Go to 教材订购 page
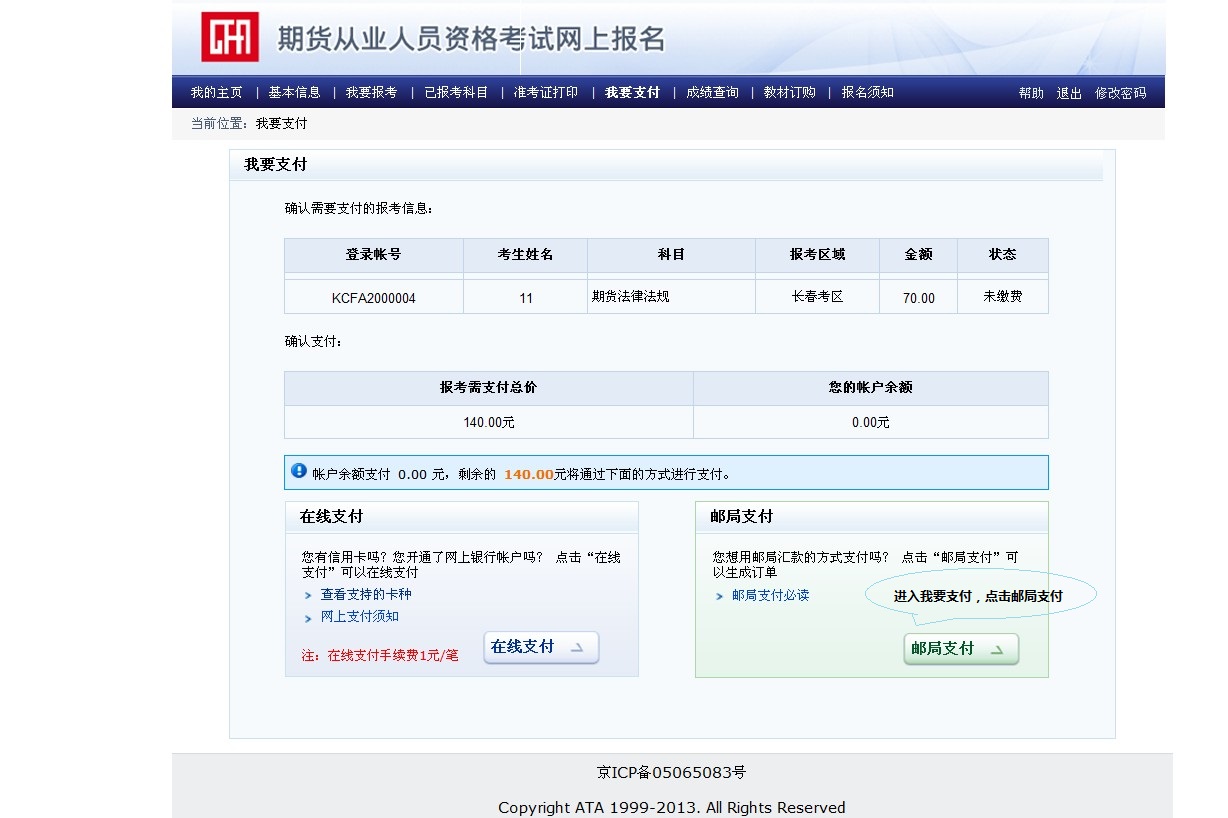Viewport: 1228px width, 818px height. tap(789, 93)
